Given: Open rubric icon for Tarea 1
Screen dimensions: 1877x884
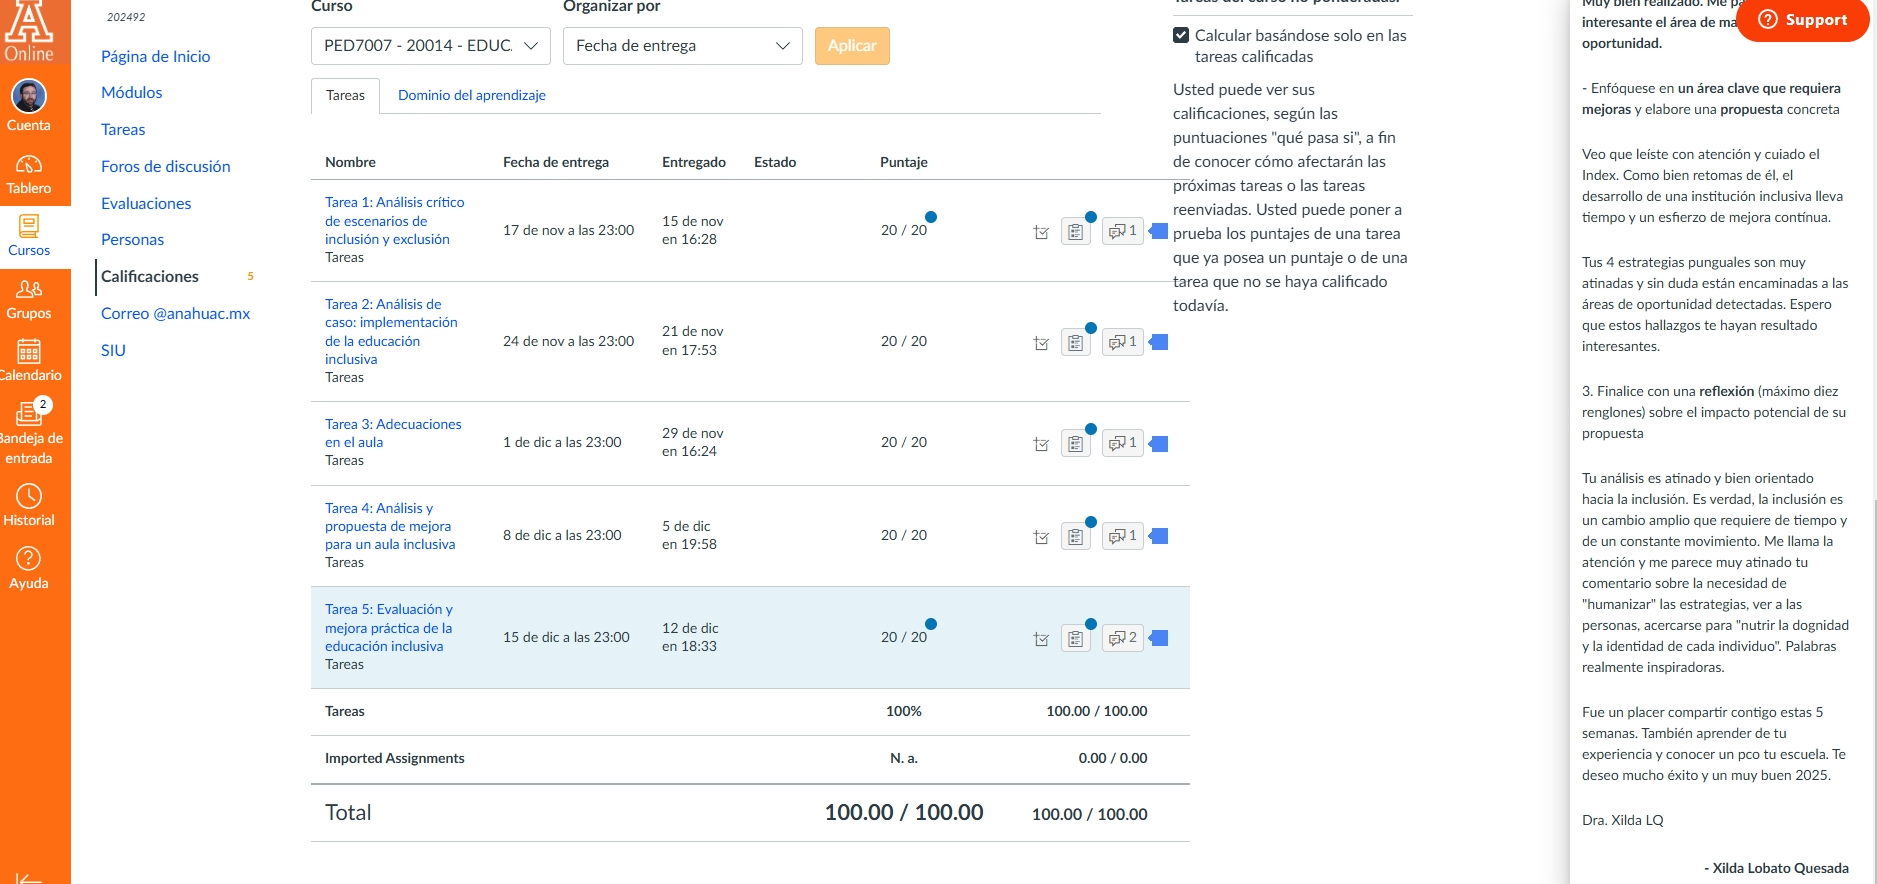Looking at the screenshot, I should point(1075,232).
